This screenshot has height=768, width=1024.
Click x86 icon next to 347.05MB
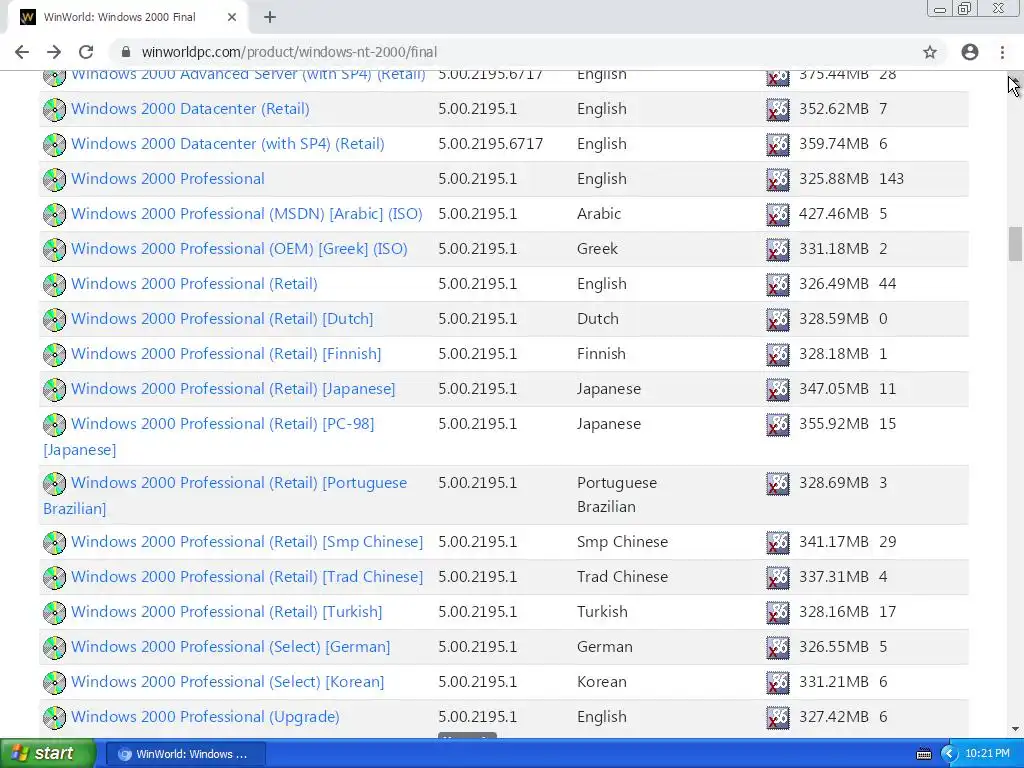pyautogui.click(x=778, y=390)
